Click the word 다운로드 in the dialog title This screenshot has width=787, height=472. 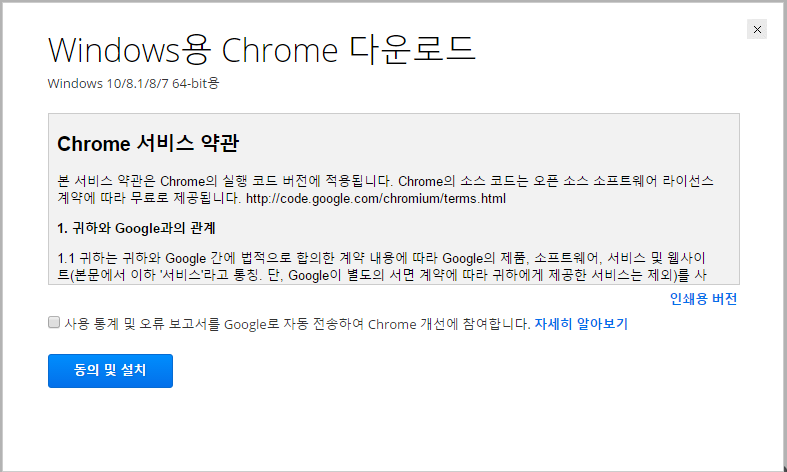412,49
